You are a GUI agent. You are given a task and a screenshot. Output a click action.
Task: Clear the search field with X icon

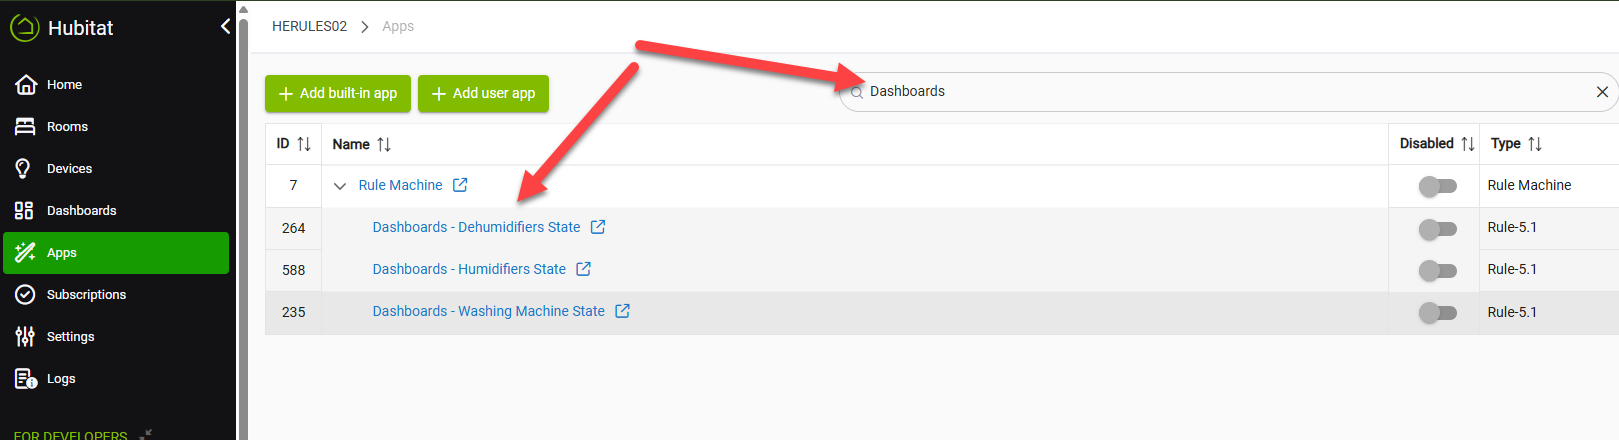[1602, 92]
